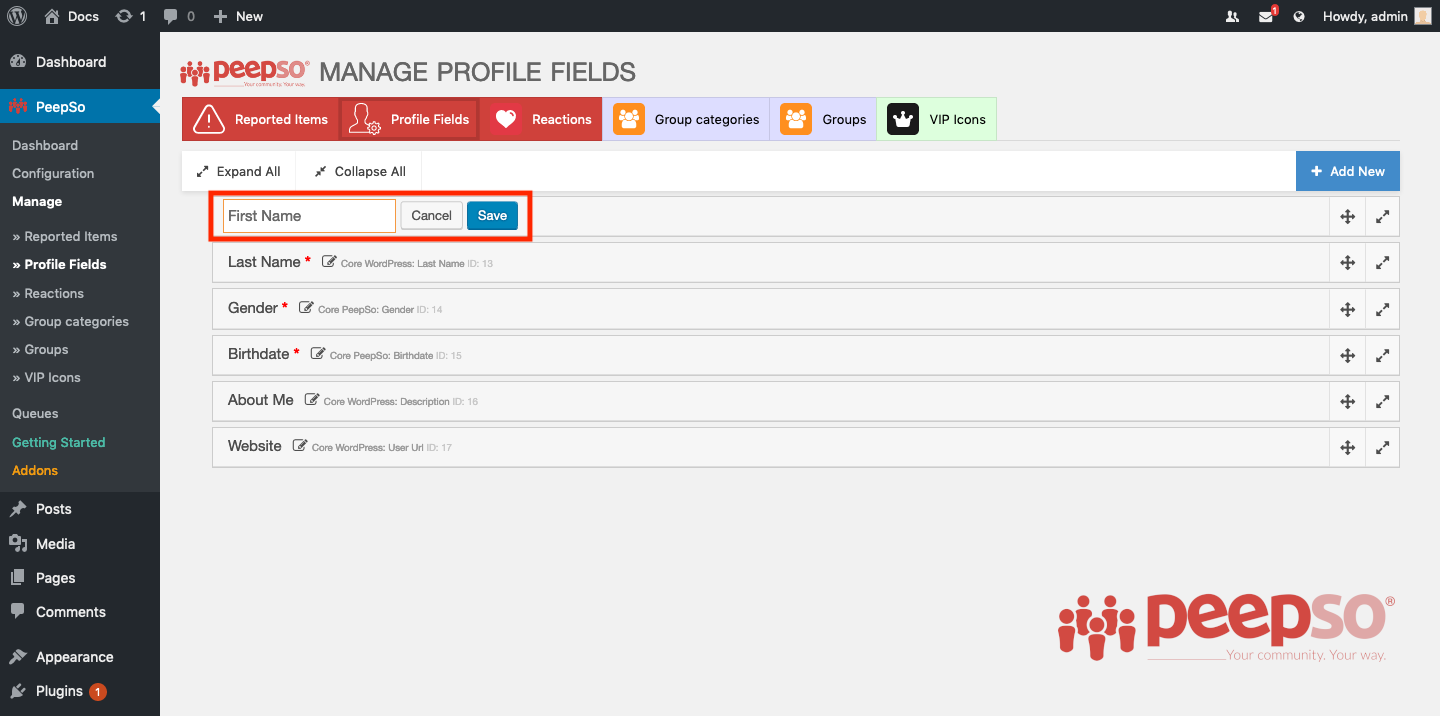Switch to the Reactions tab

[541, 119]
